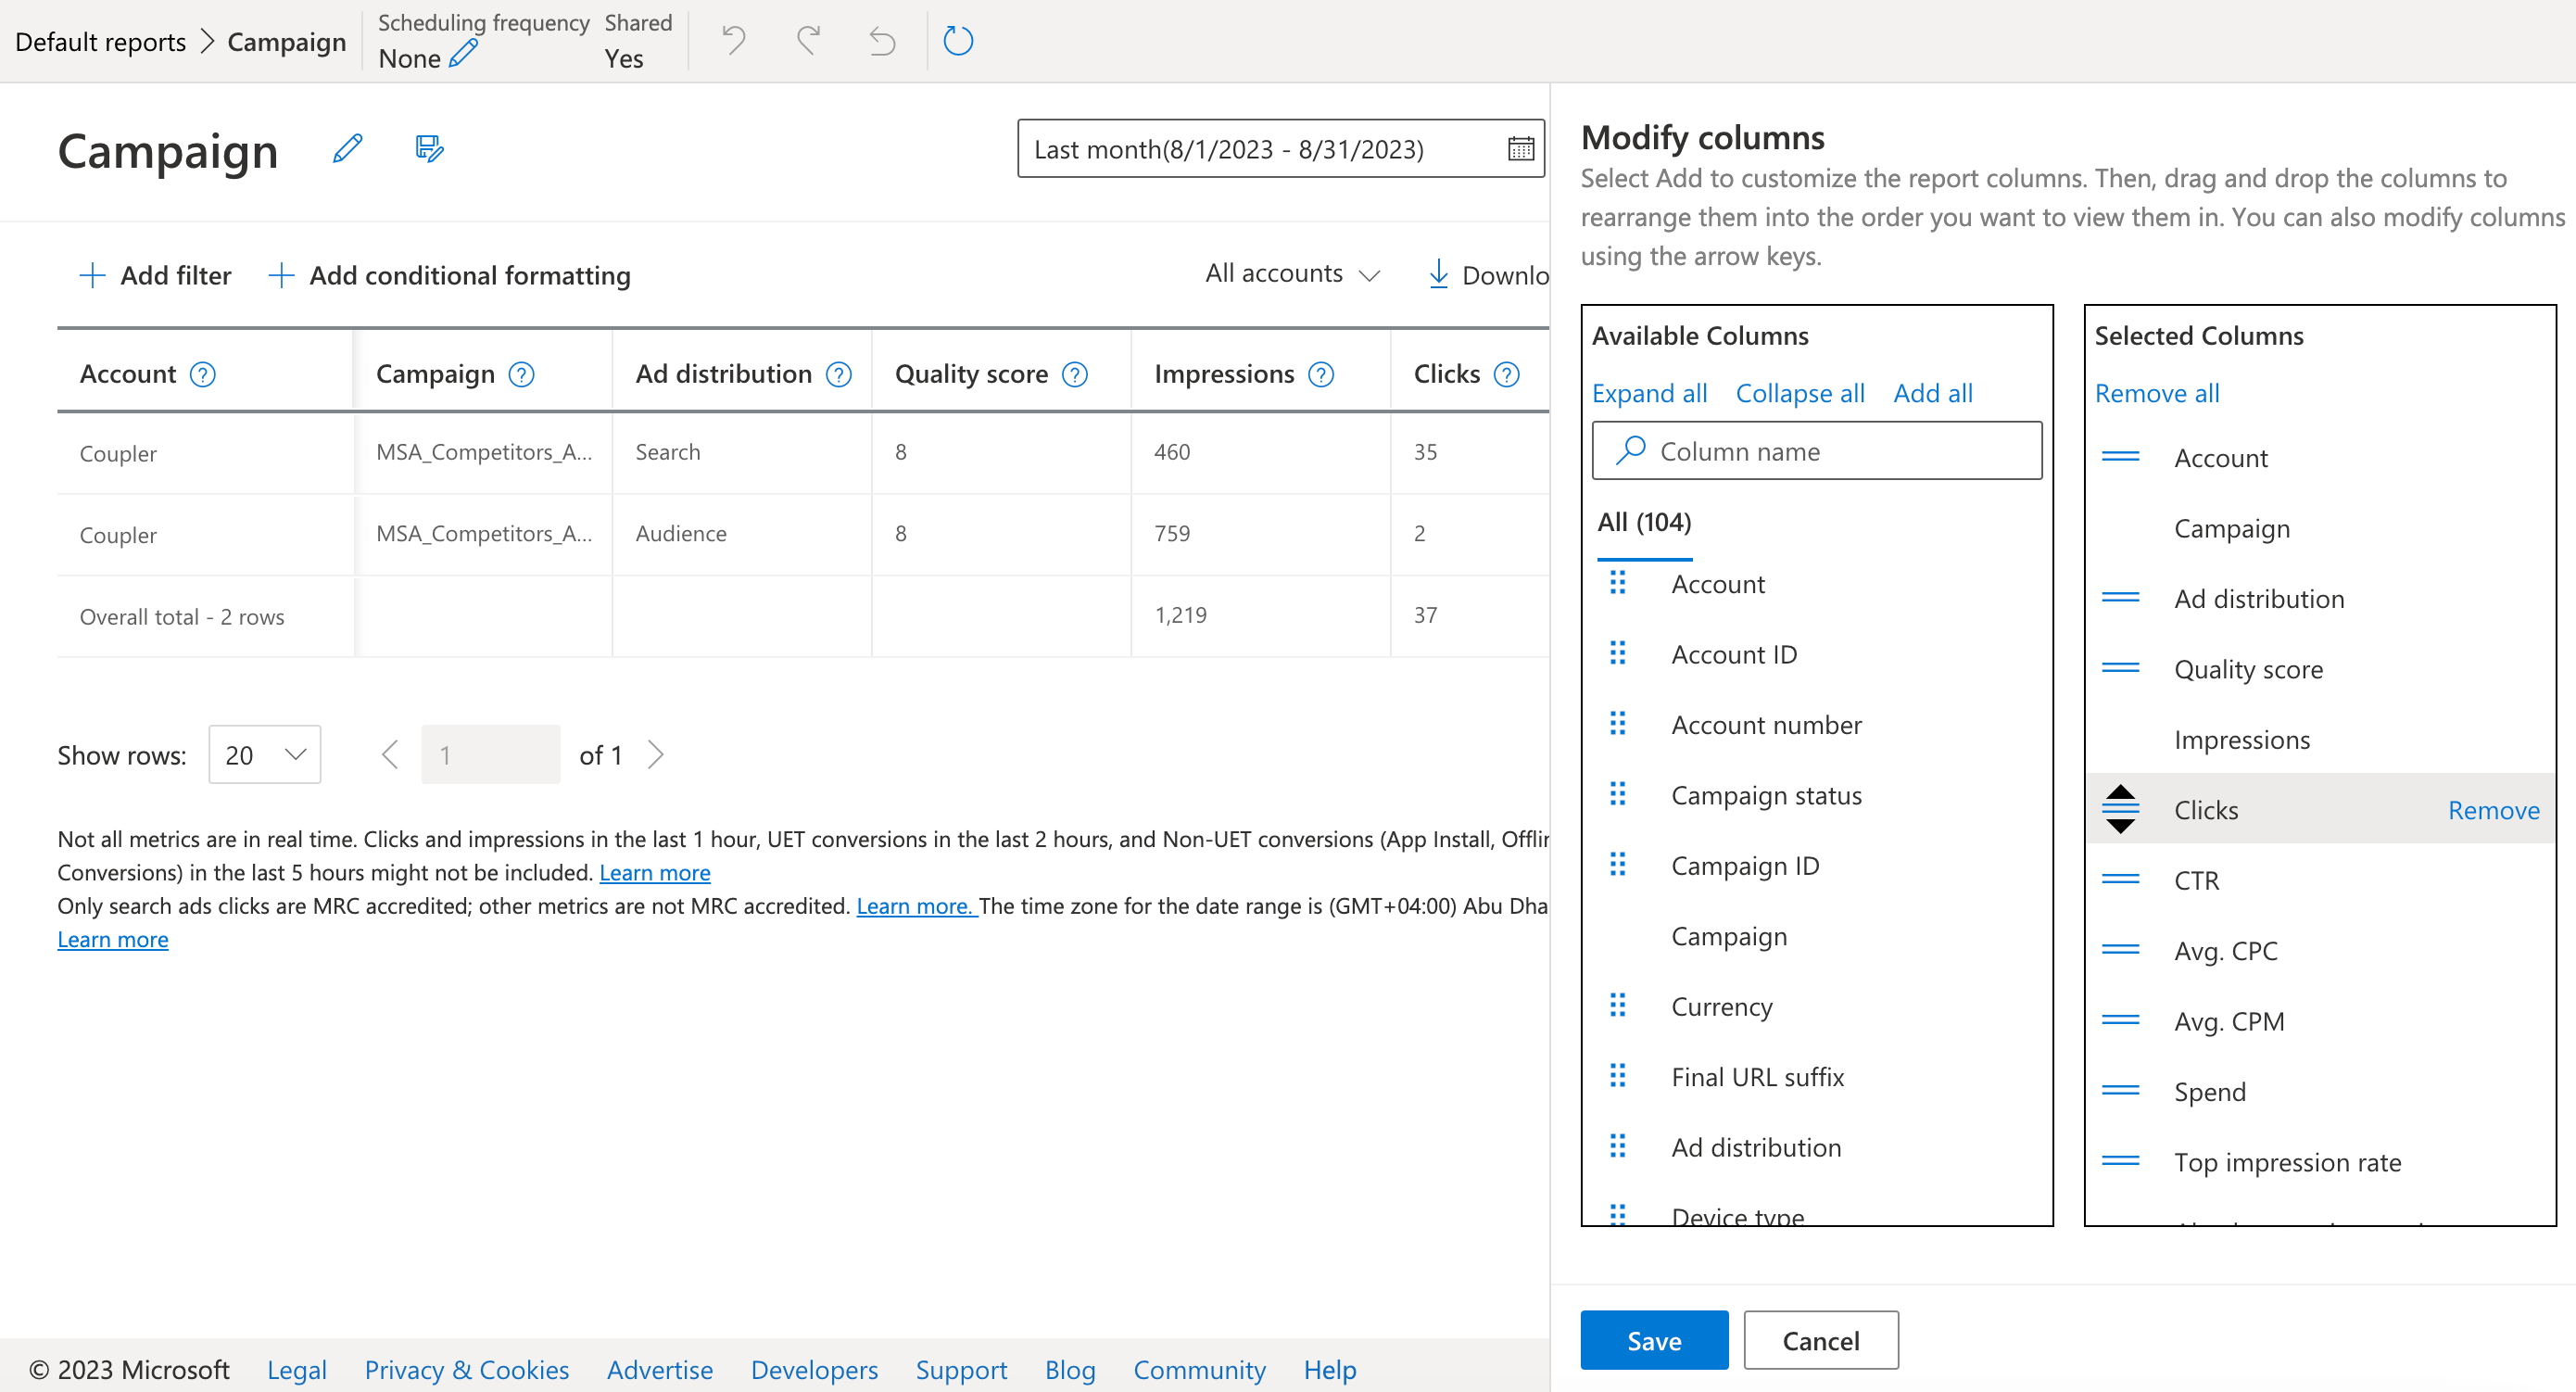Select the All (104) columns tab

1644,522
